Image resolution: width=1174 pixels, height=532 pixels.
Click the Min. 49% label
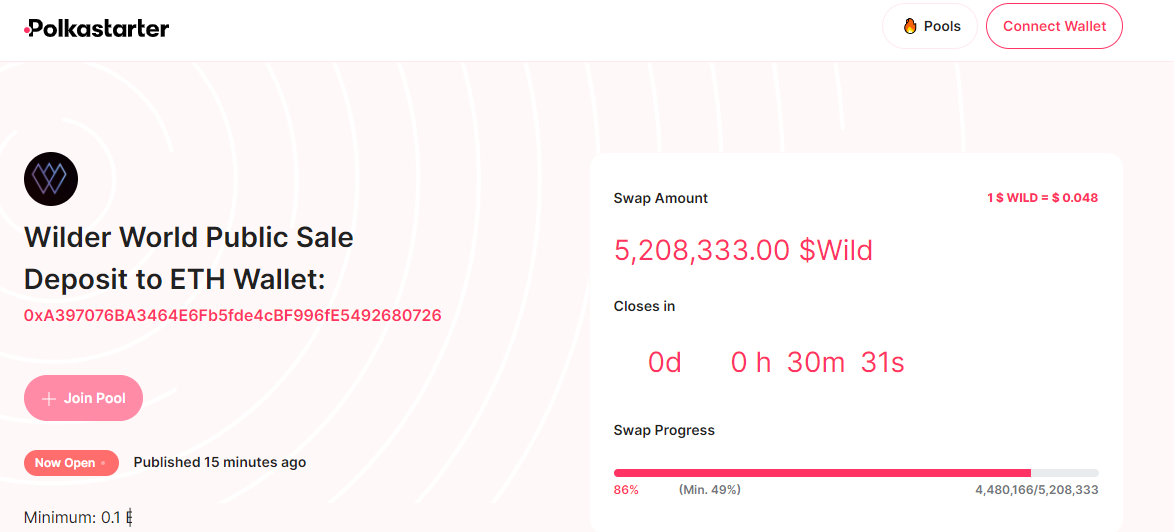[710, 490]
